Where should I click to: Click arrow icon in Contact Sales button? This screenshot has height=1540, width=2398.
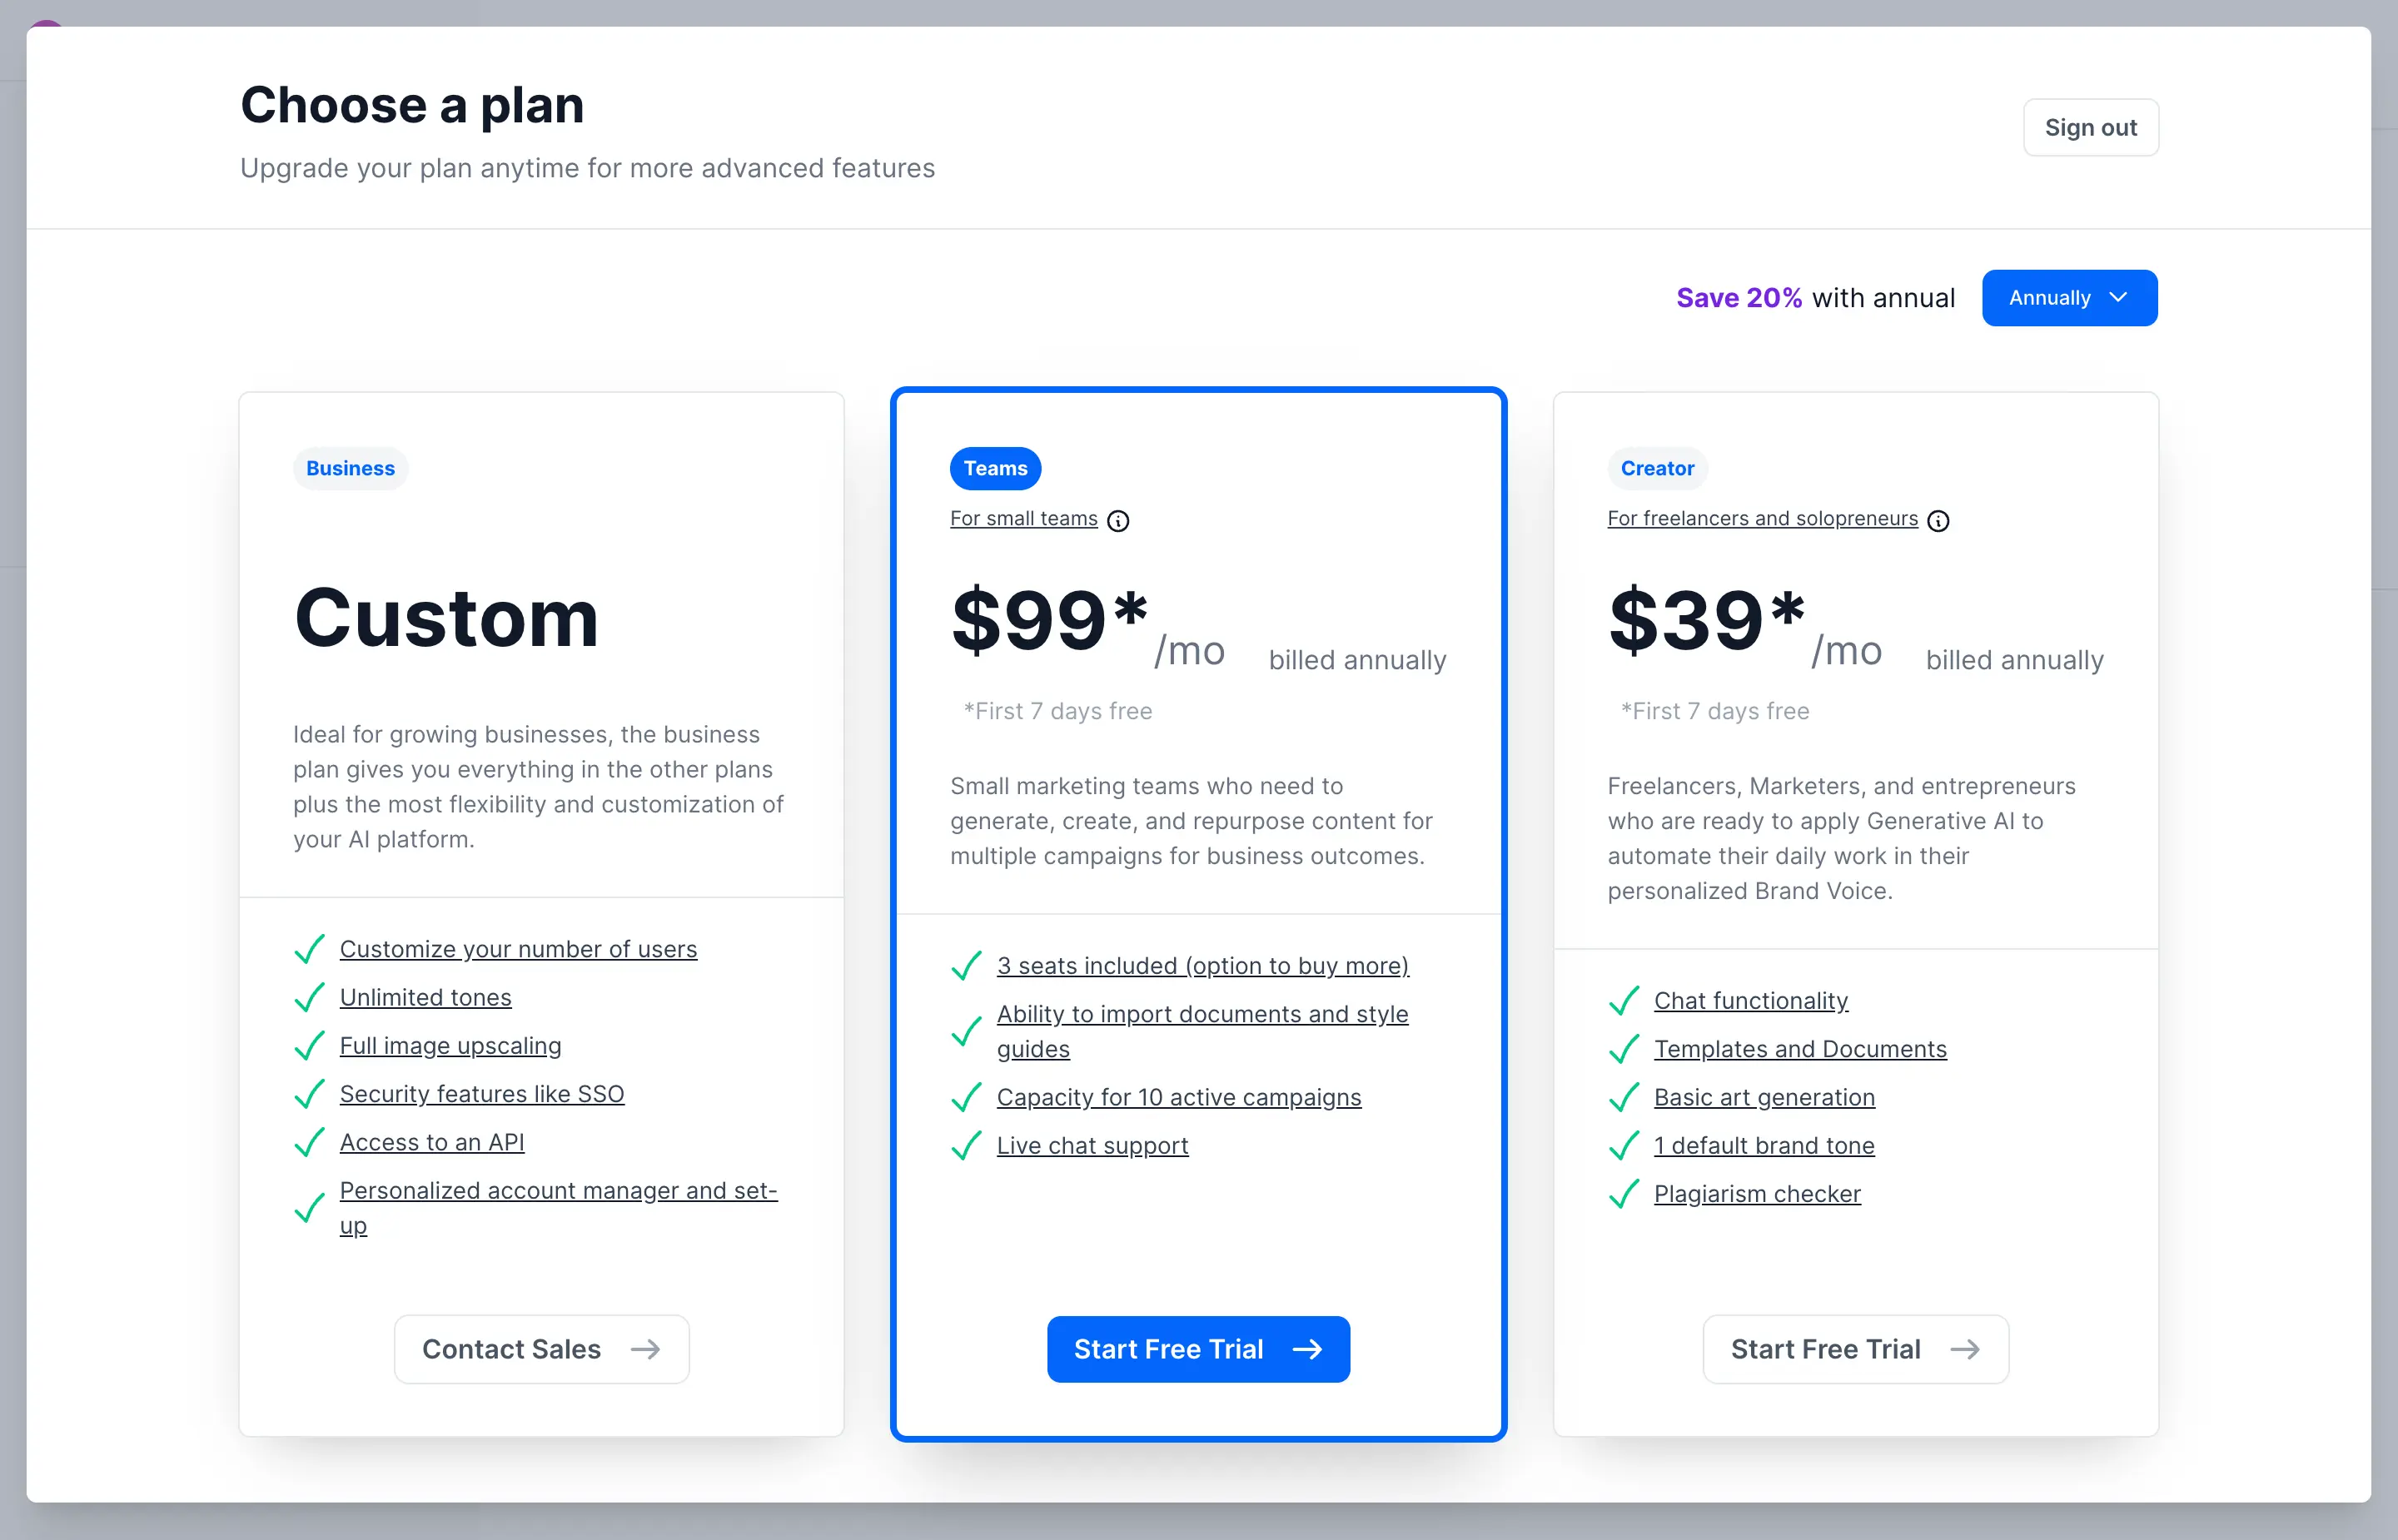click(x=645, y=1349)
